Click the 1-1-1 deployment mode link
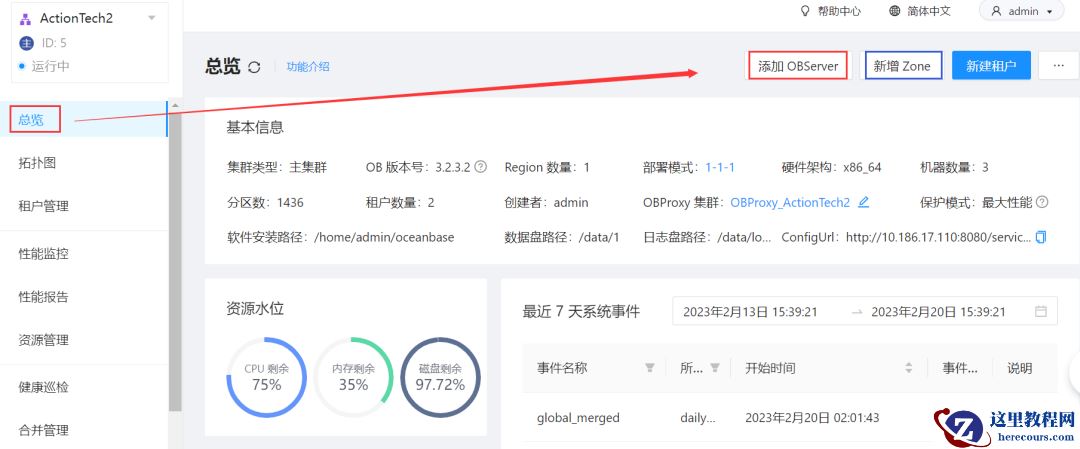 tap(720, 167)
